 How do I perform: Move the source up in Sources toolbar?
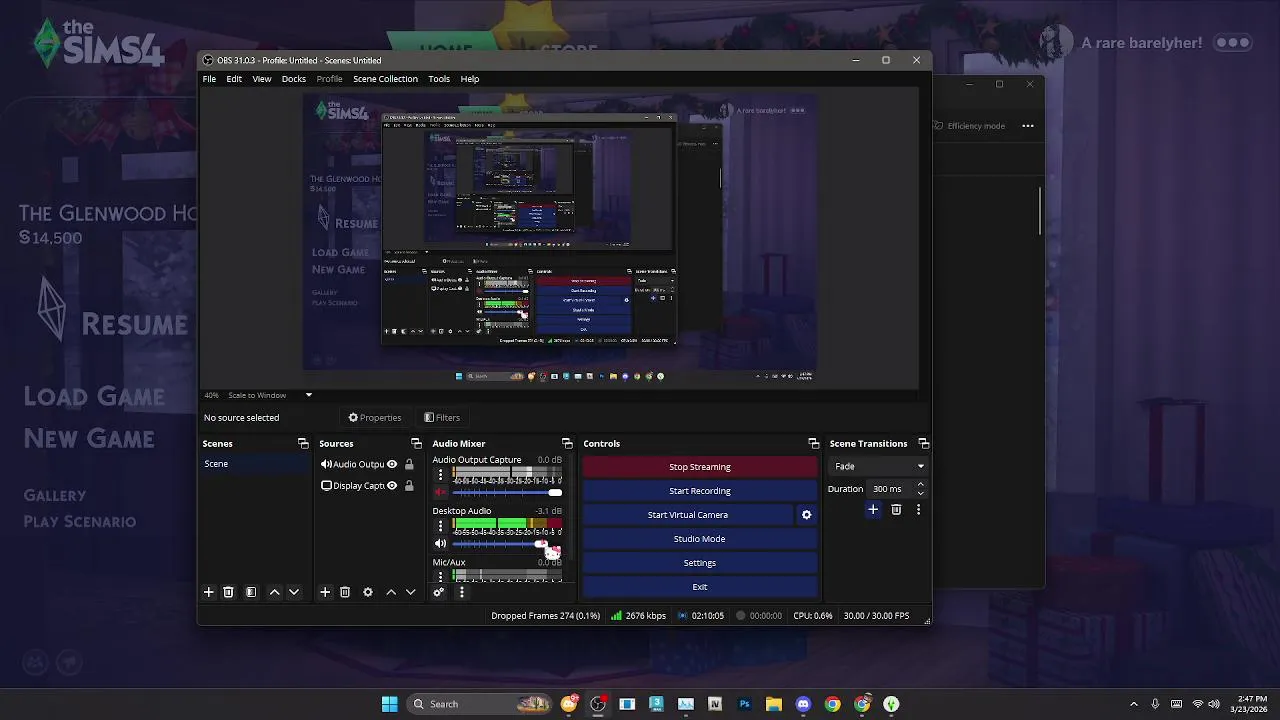tap(391, 592)
